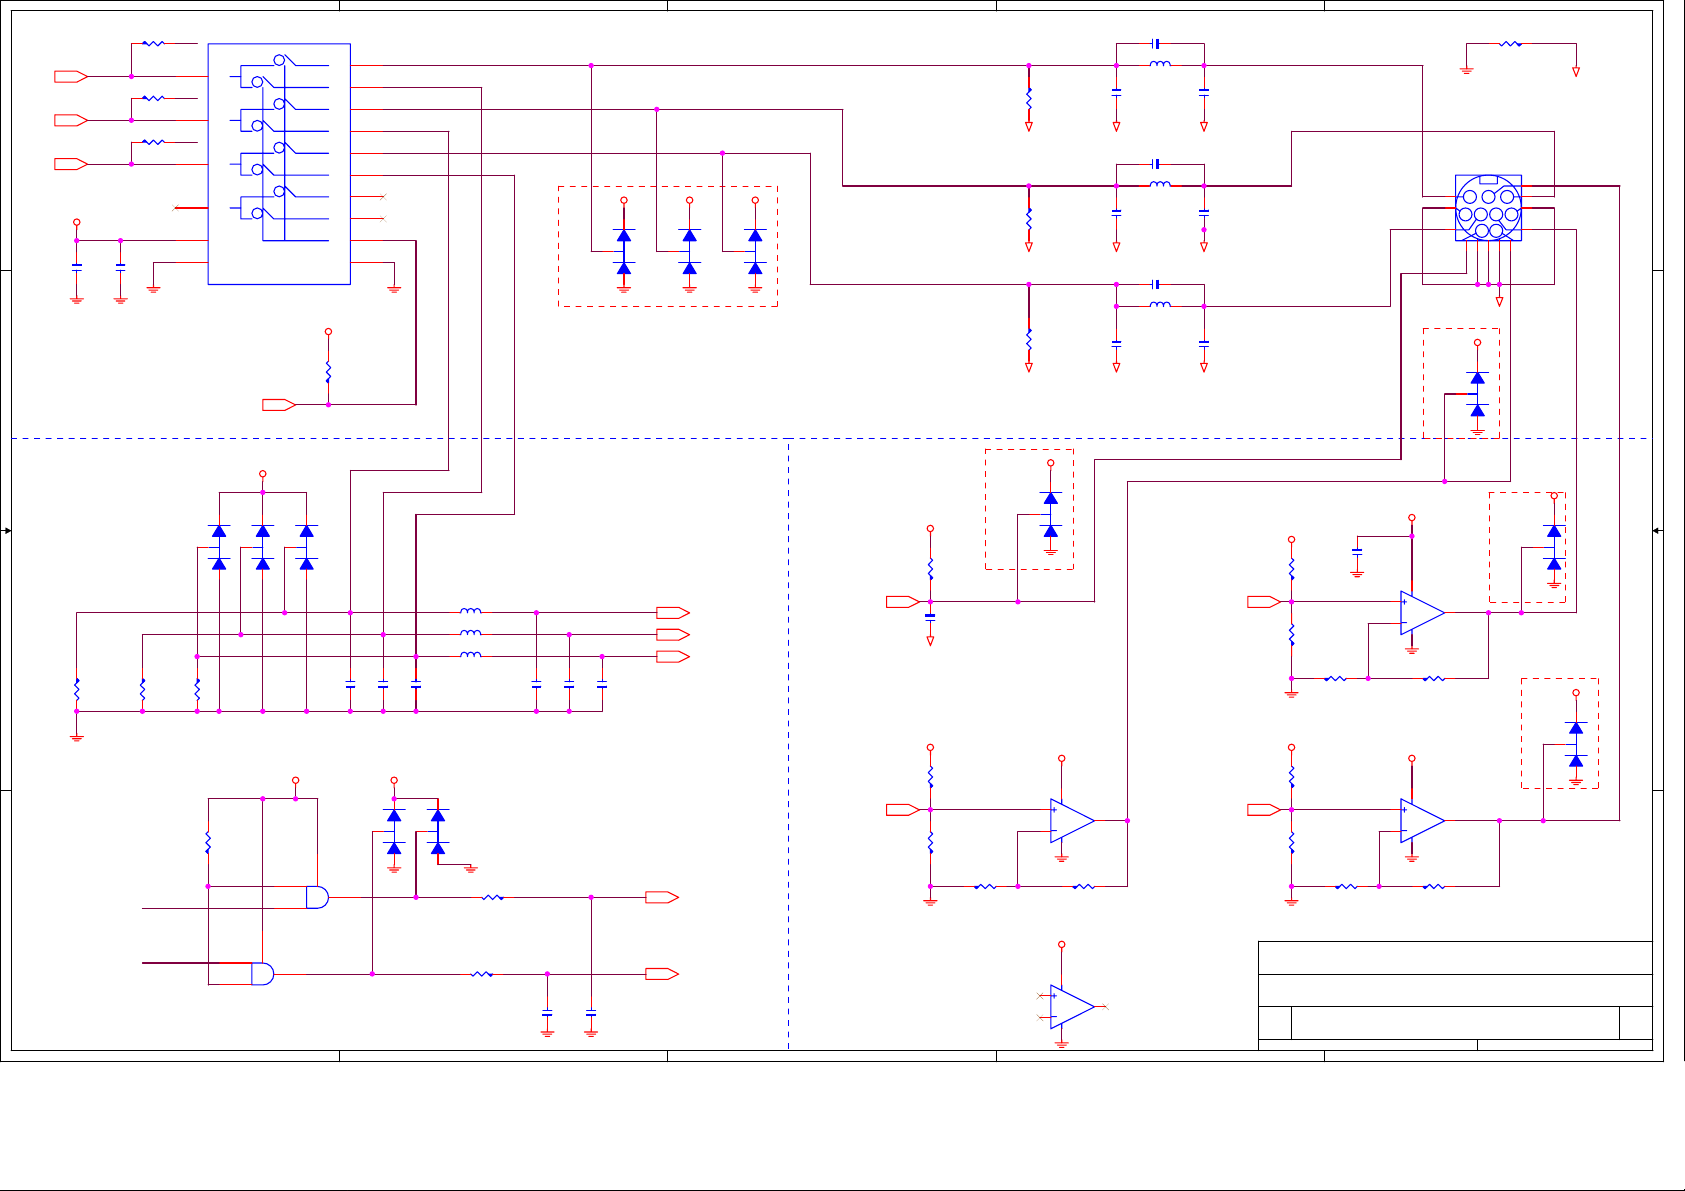Click red dashed diode clamp just below the connector
Viewport: 1685px width, 1191px height.
pyautogui.click(x=1461, y=383)
